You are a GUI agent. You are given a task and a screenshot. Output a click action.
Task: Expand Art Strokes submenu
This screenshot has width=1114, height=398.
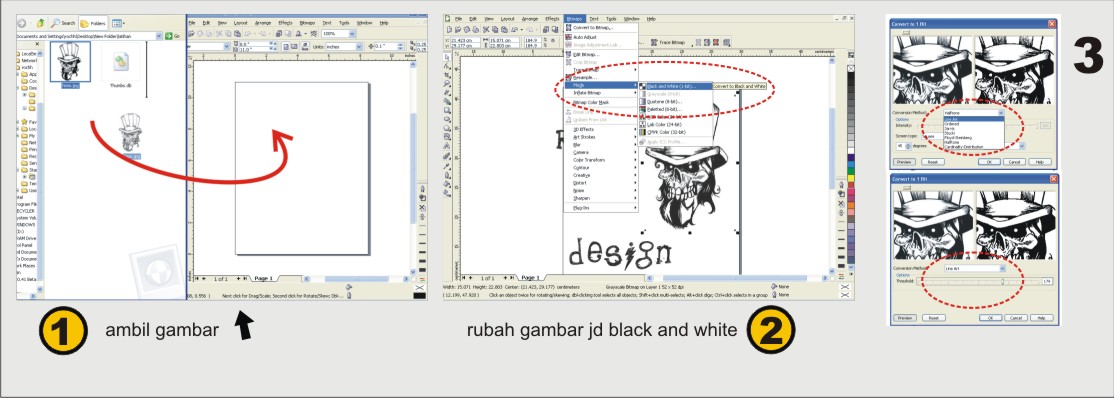click(x=601, y=137)
